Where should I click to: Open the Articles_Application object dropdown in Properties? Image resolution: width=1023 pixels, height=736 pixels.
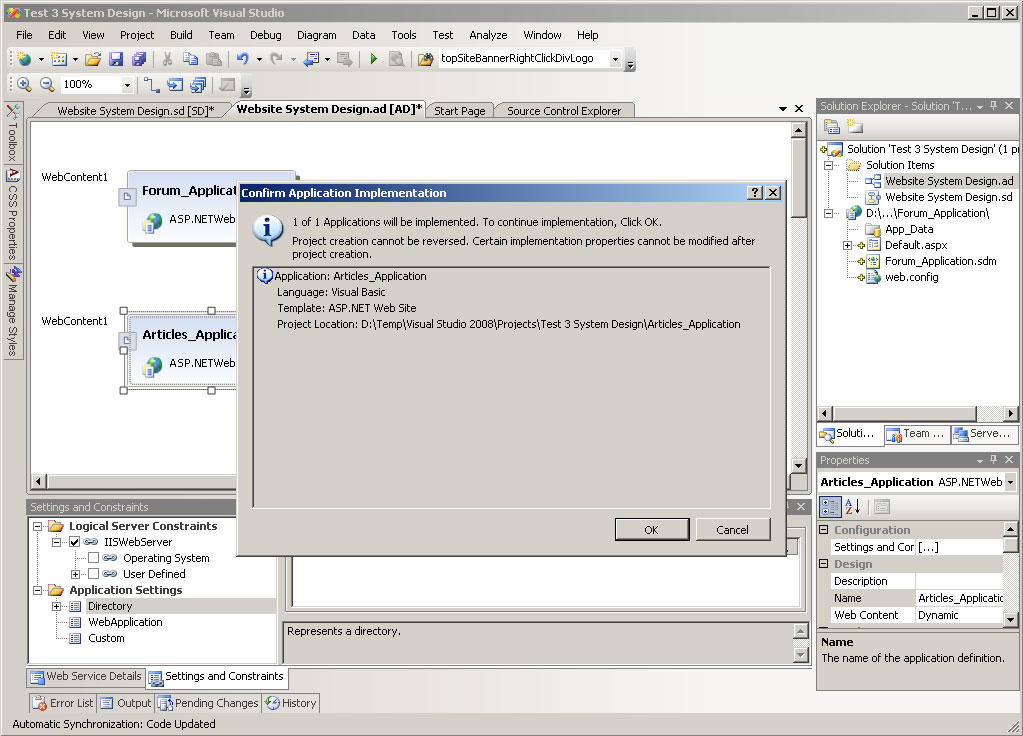click(x=1010, y=482)
